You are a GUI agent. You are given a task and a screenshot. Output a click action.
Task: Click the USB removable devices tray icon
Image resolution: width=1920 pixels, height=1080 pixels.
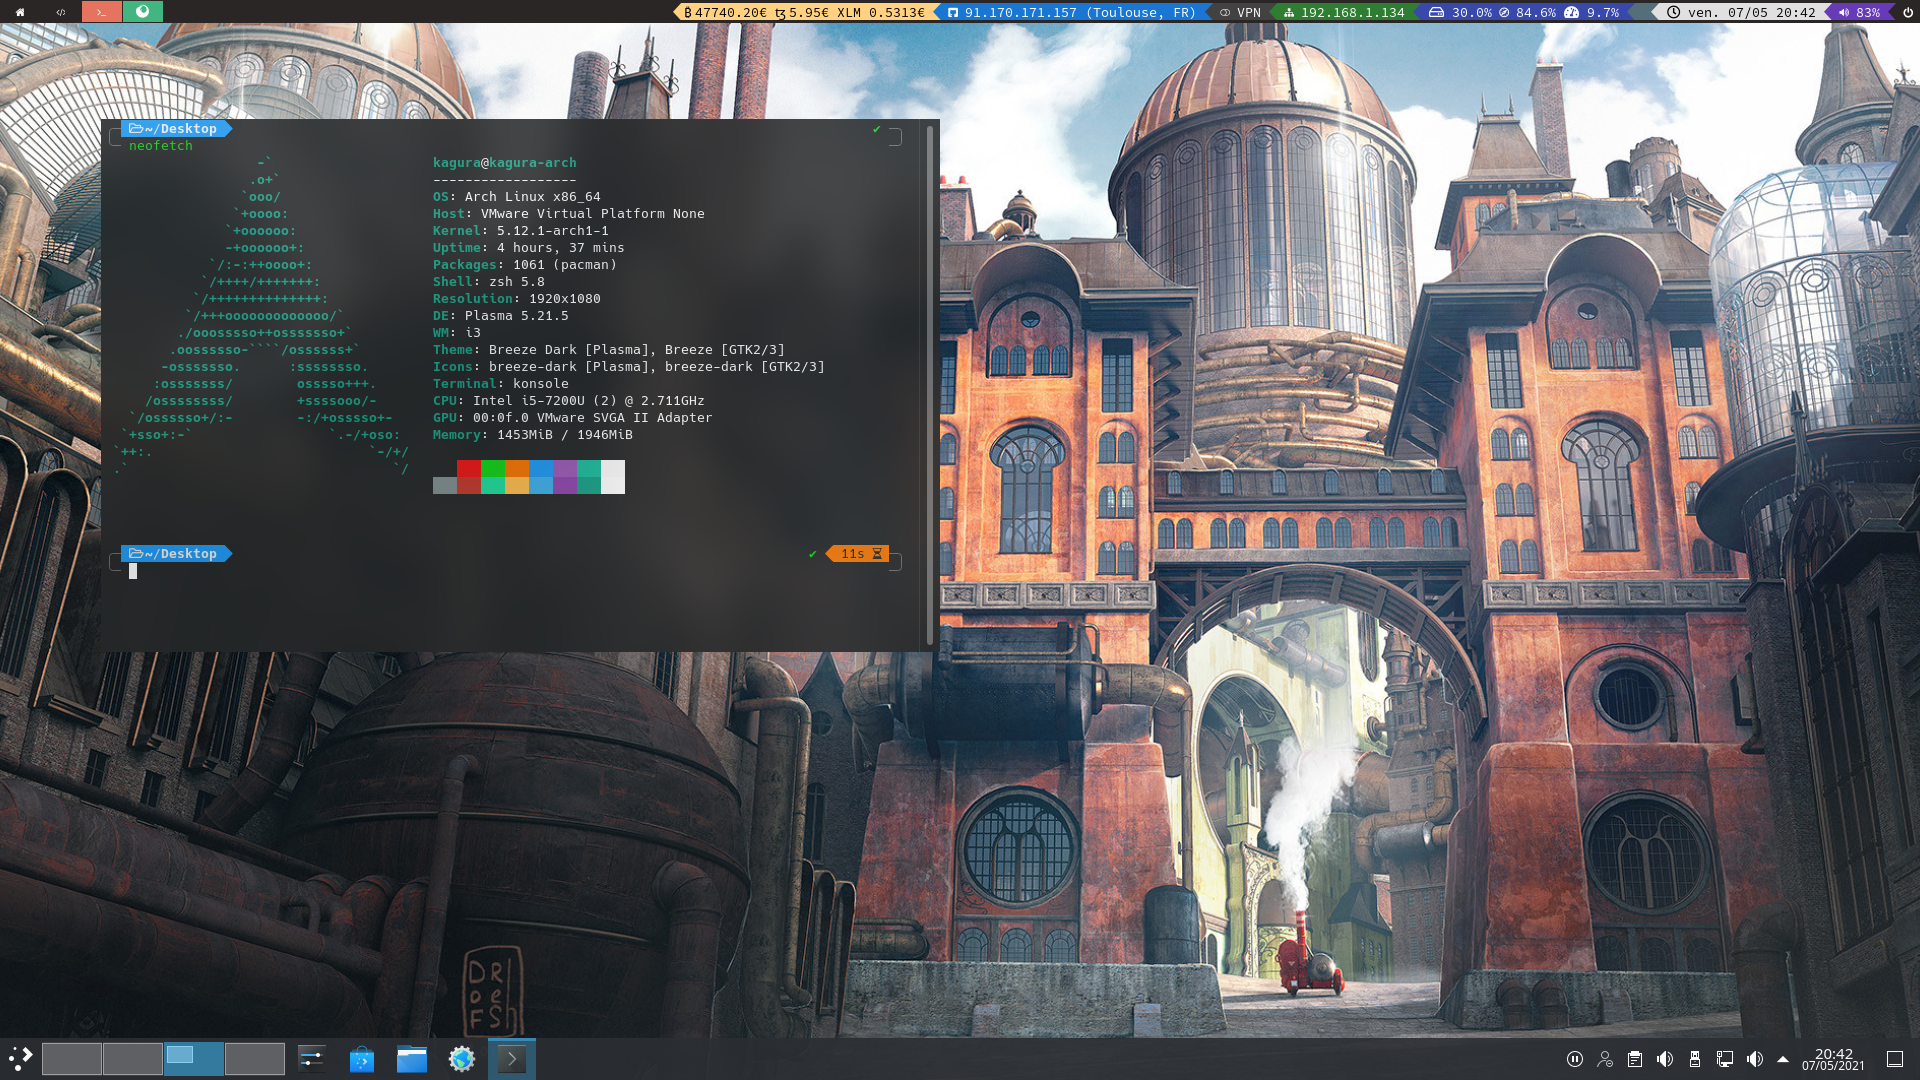1695,1059
